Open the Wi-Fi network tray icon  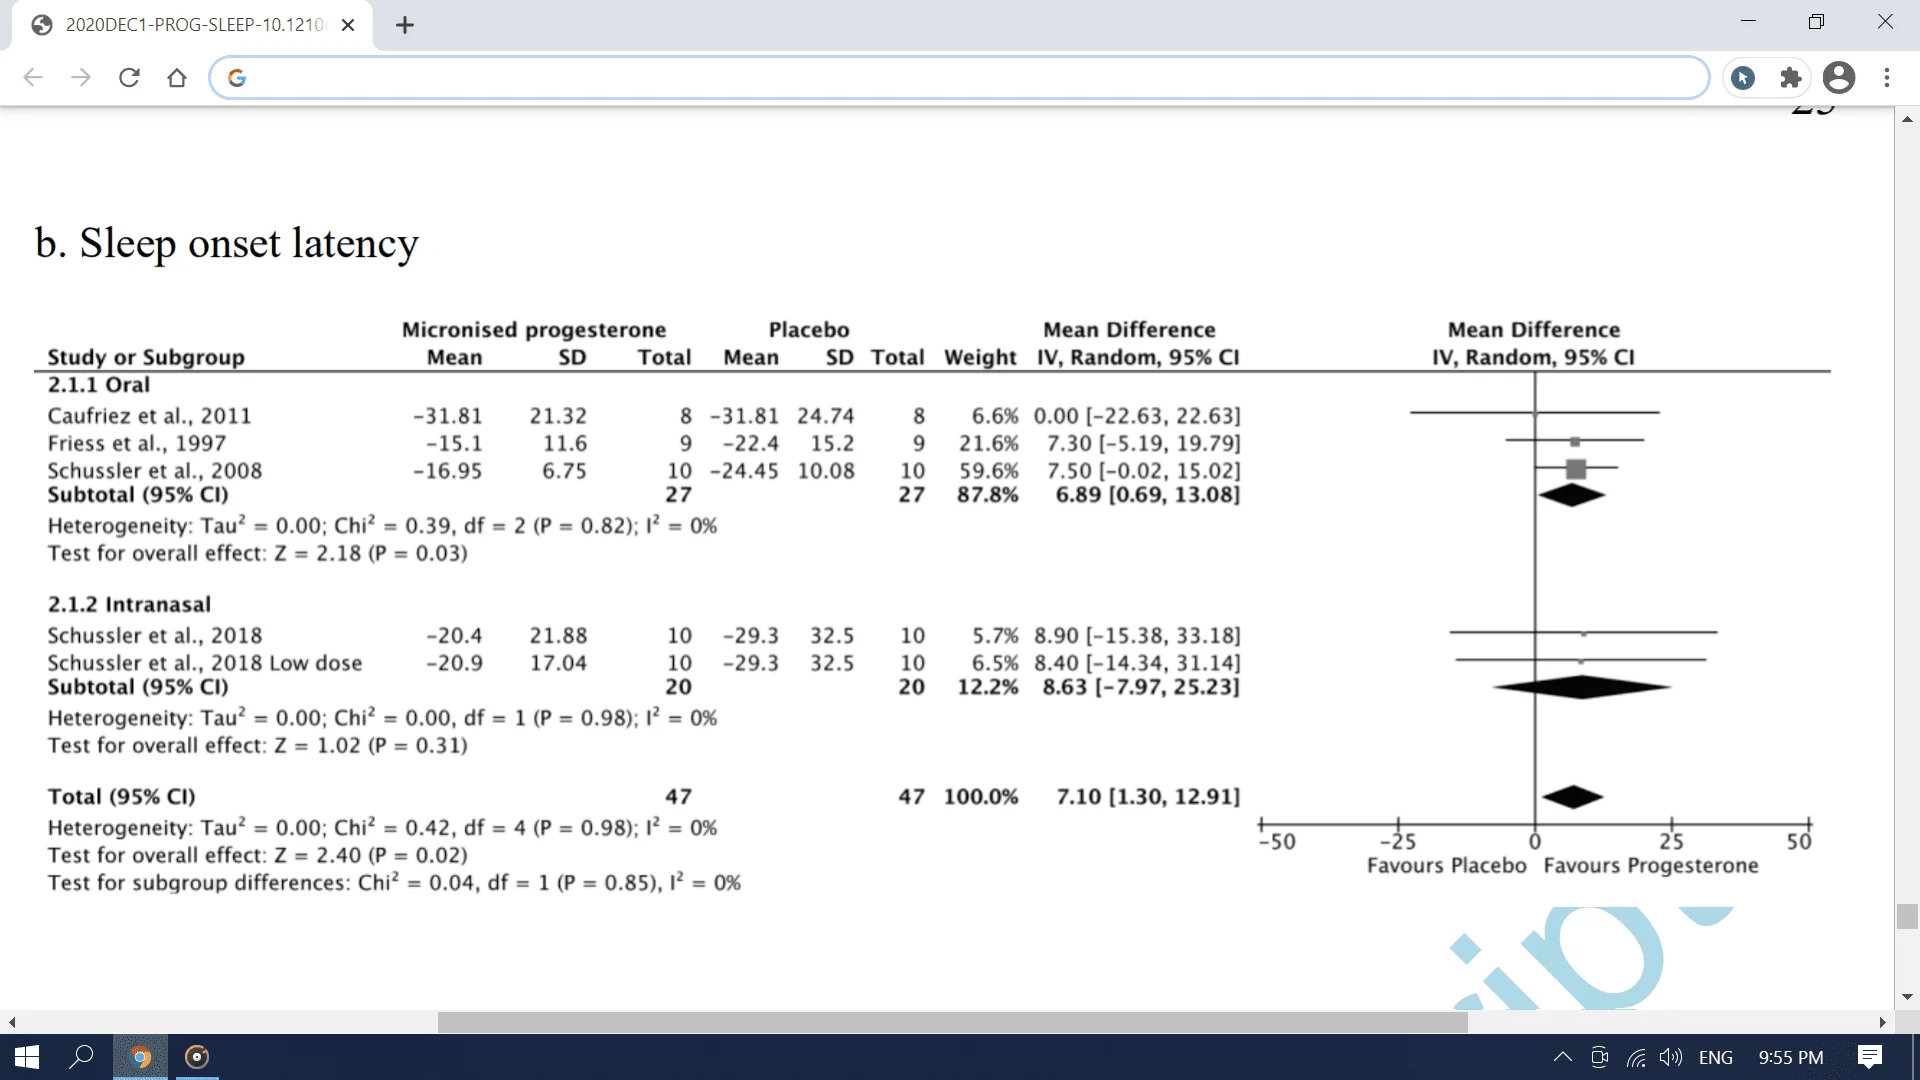point(1636,1057)
